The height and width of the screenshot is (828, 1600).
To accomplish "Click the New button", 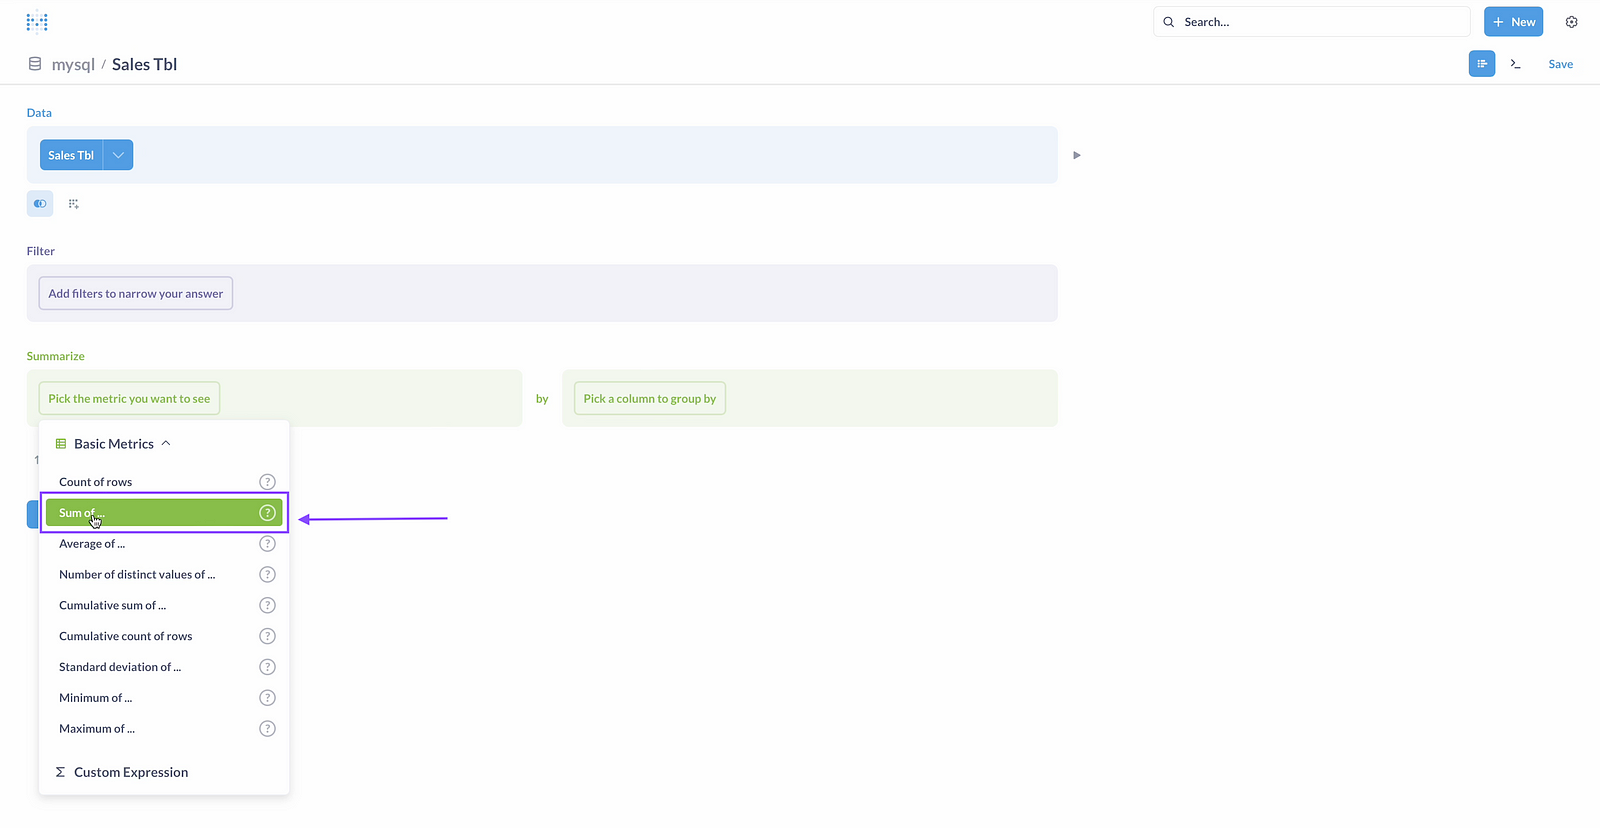I will 1513,22.
